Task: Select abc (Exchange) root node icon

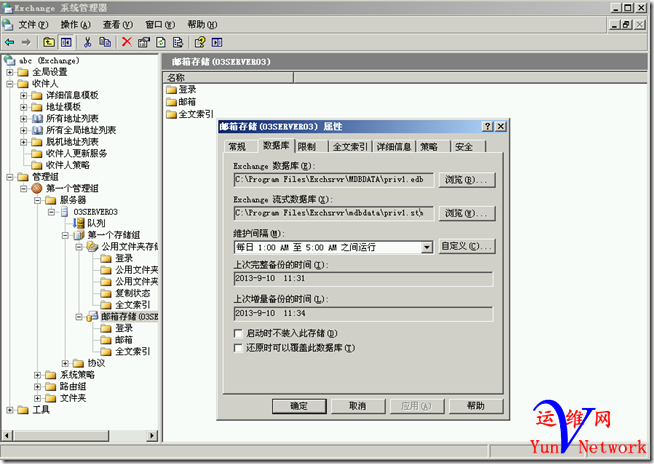Action: tap(10, 61)
